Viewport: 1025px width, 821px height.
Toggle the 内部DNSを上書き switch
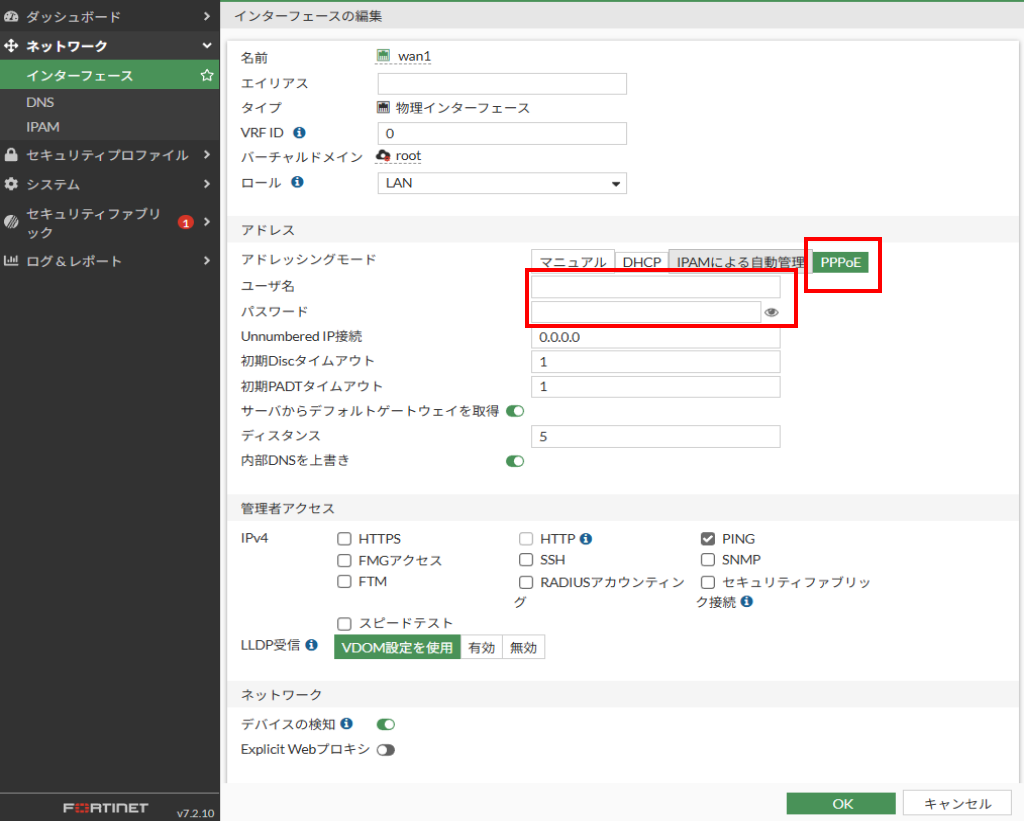pyautogui.click(x=515, y=461)
